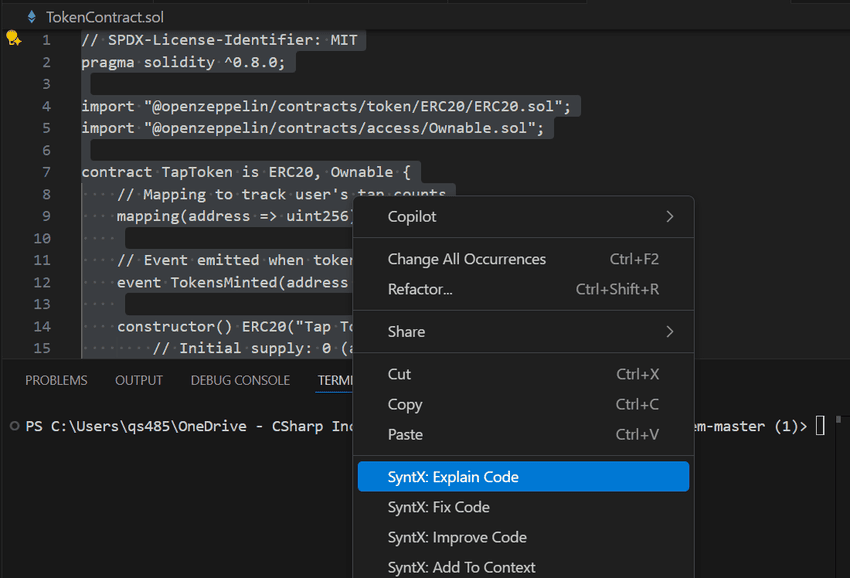Click SyntX: Add To Context
The height and width of the screenshot is (578, 850).
(x=461, y=567)
